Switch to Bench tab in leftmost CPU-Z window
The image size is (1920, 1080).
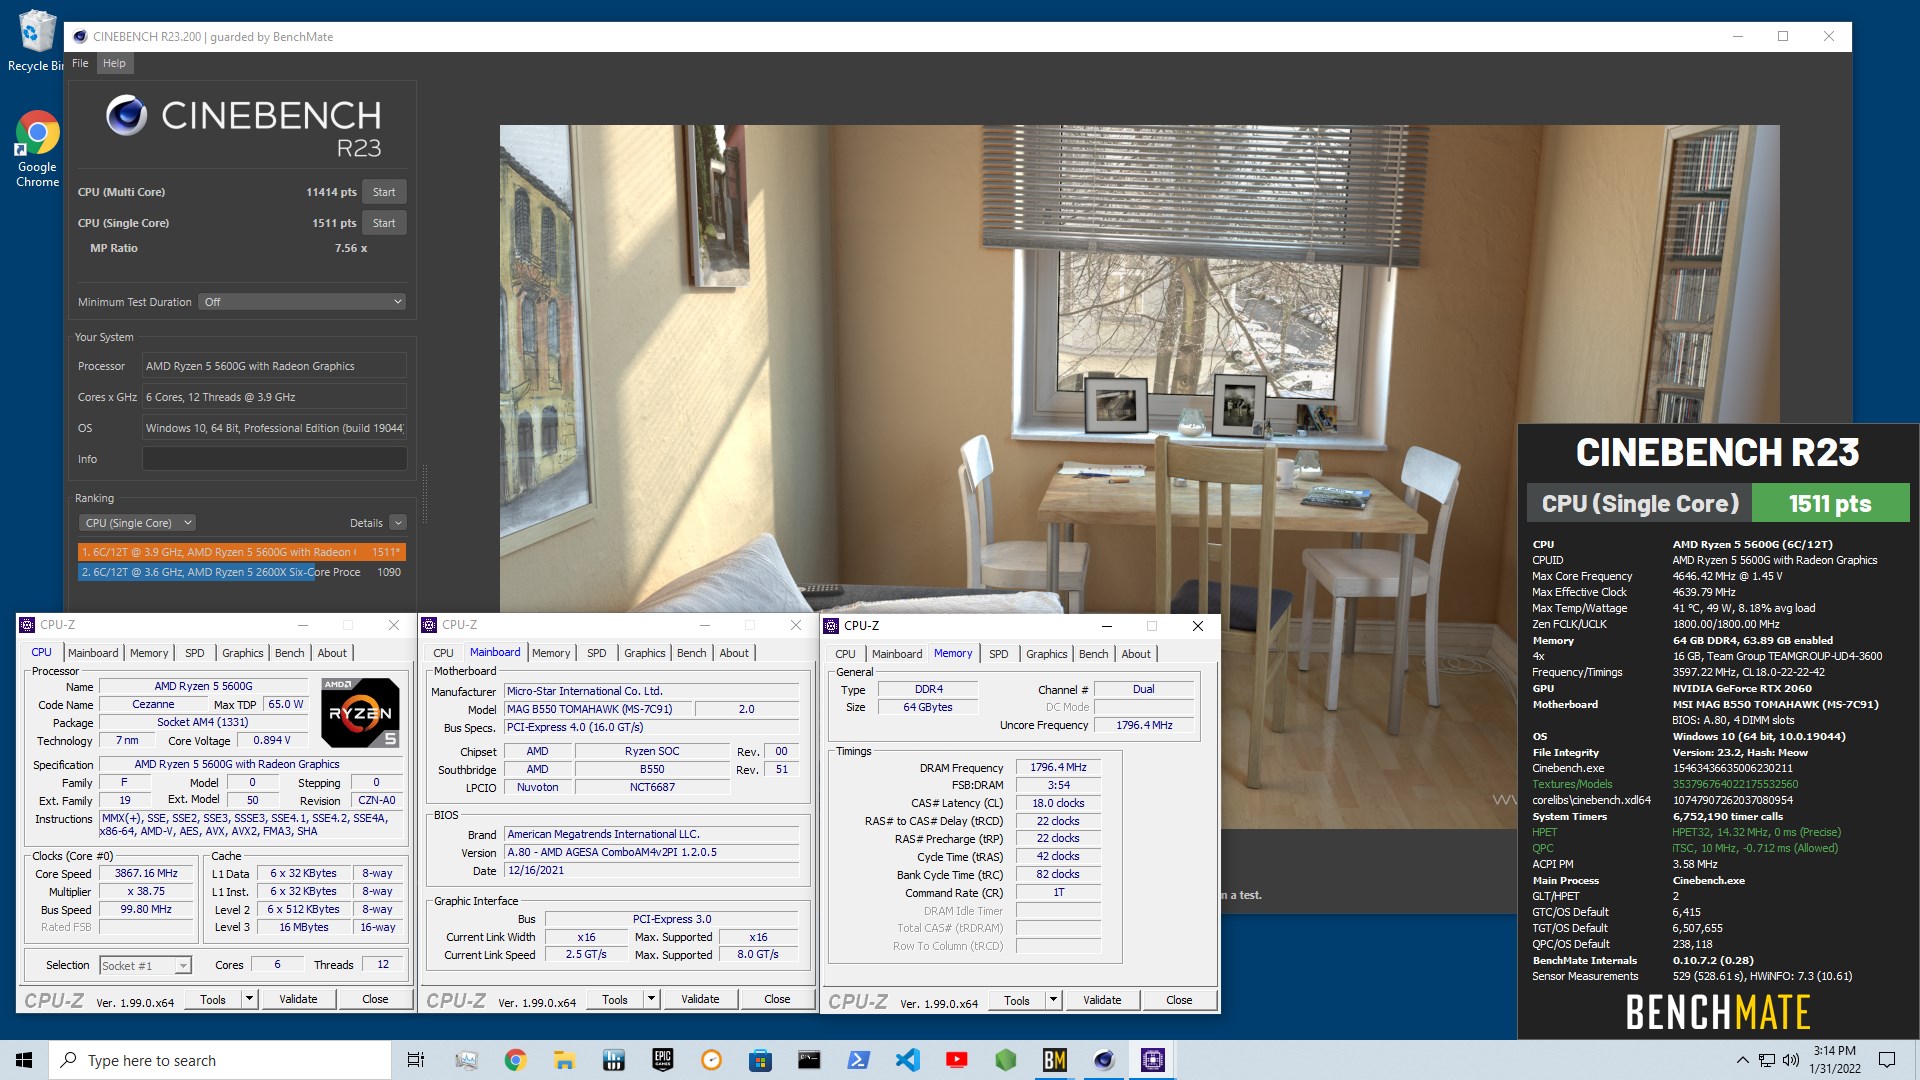point(289,653)
